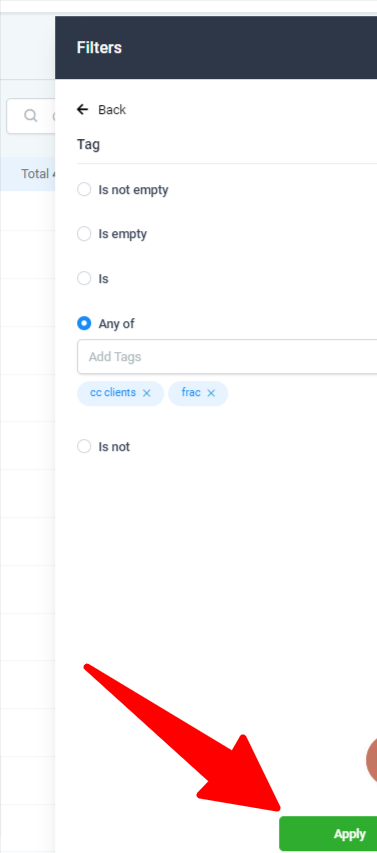Viewport: 377px width, 853px height.
Task: Focus the Add Tags field
Action: 227,357
